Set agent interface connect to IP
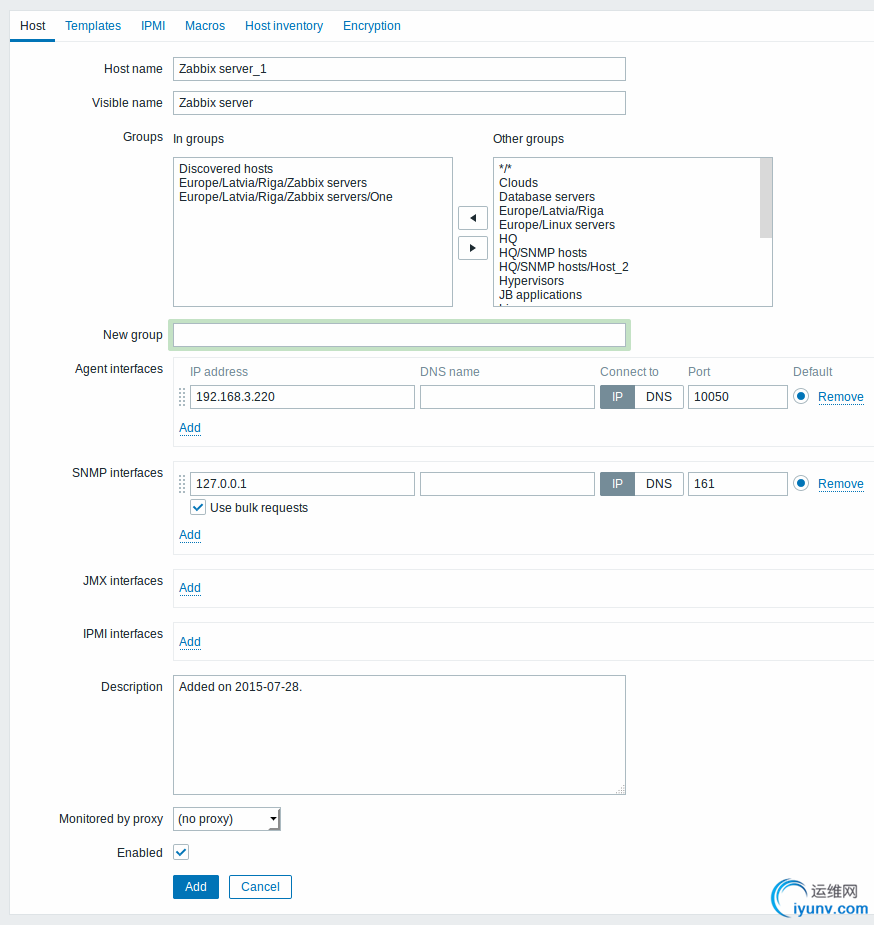This screenshot has width=874, height=925. click(x=617, y=397)
